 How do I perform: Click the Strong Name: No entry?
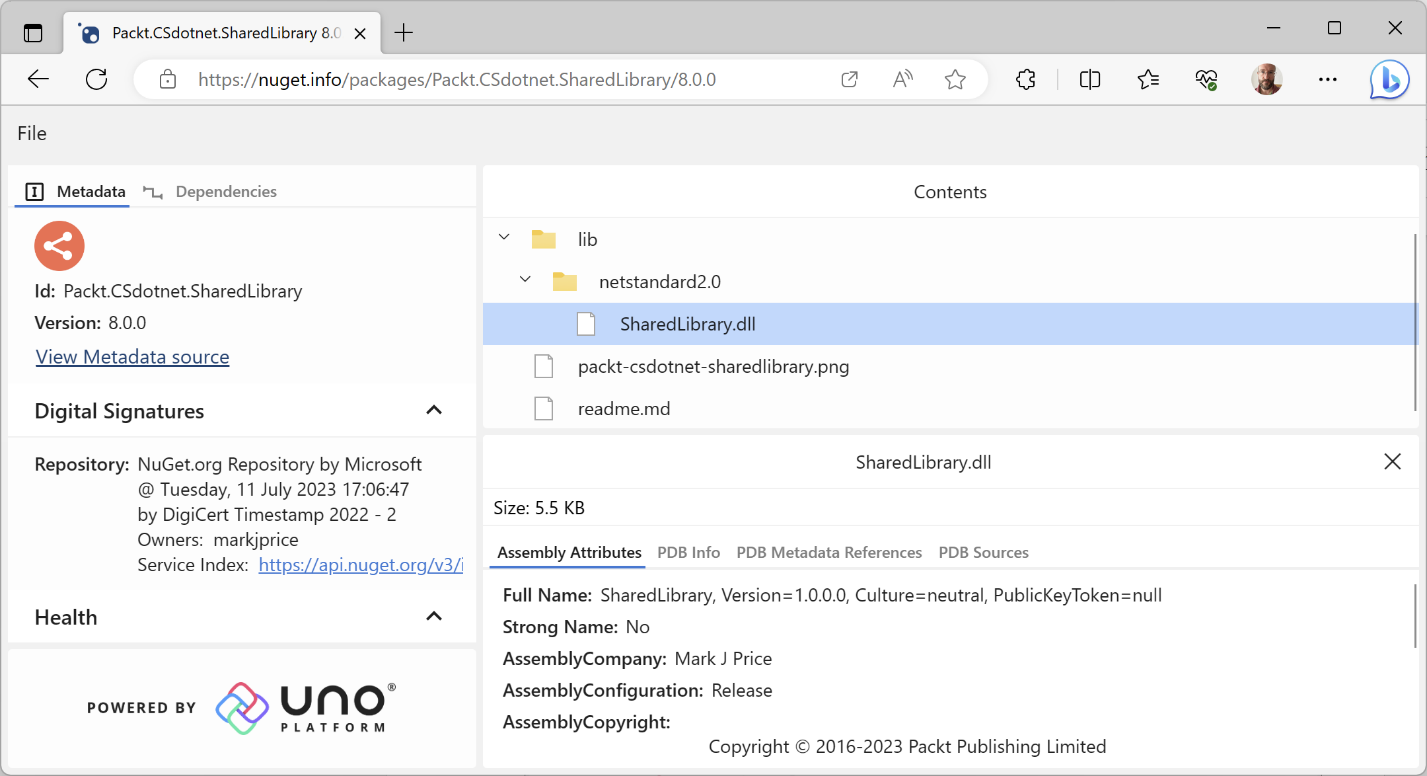click(576, 627)
